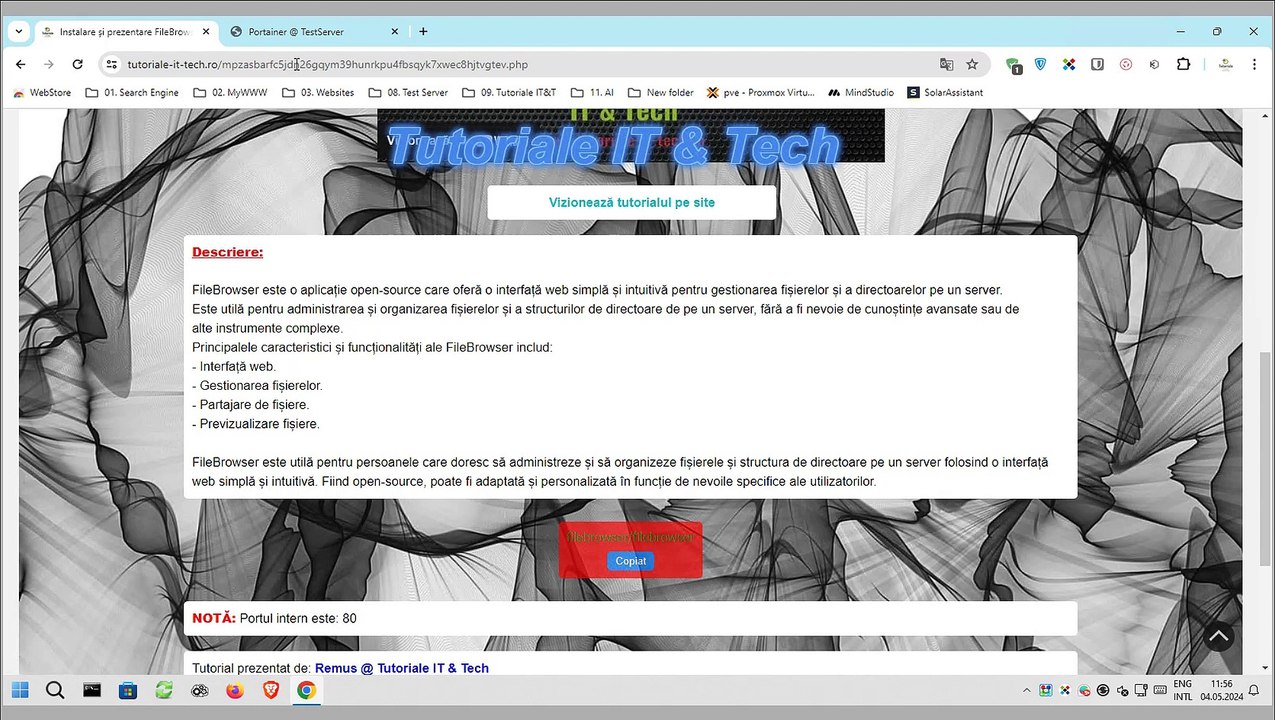The width and height of the screenshot is (1275, 720).
Task: Open the Extensions puzzle menu
Action: tap(1183, 64)
